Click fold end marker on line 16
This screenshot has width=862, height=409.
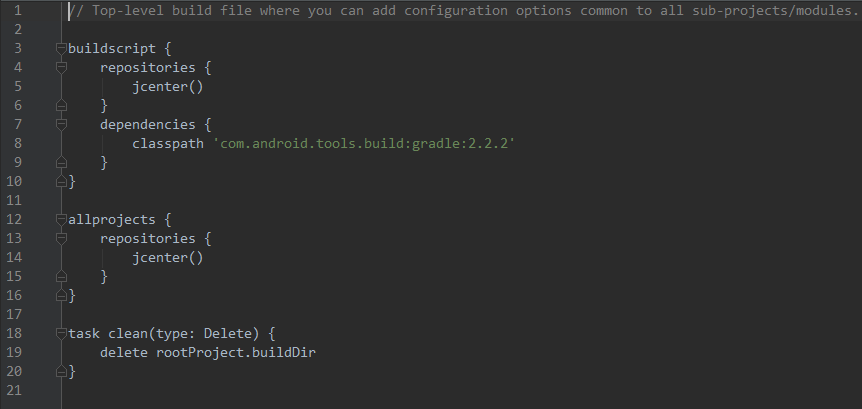tap(62, 295)
